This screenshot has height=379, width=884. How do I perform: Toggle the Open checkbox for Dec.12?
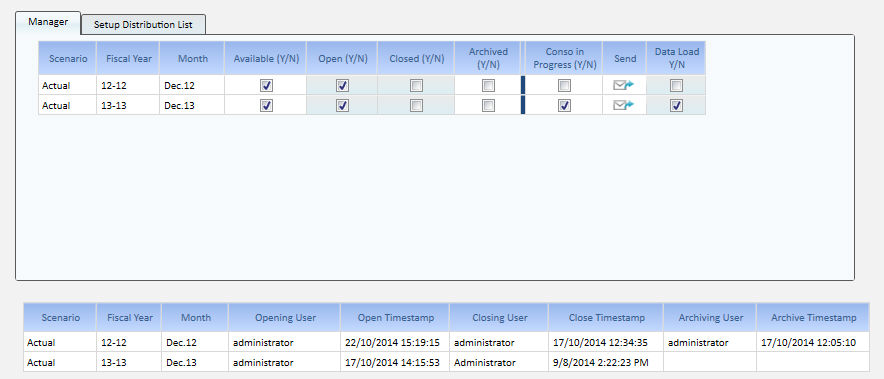tap(342, 86)
